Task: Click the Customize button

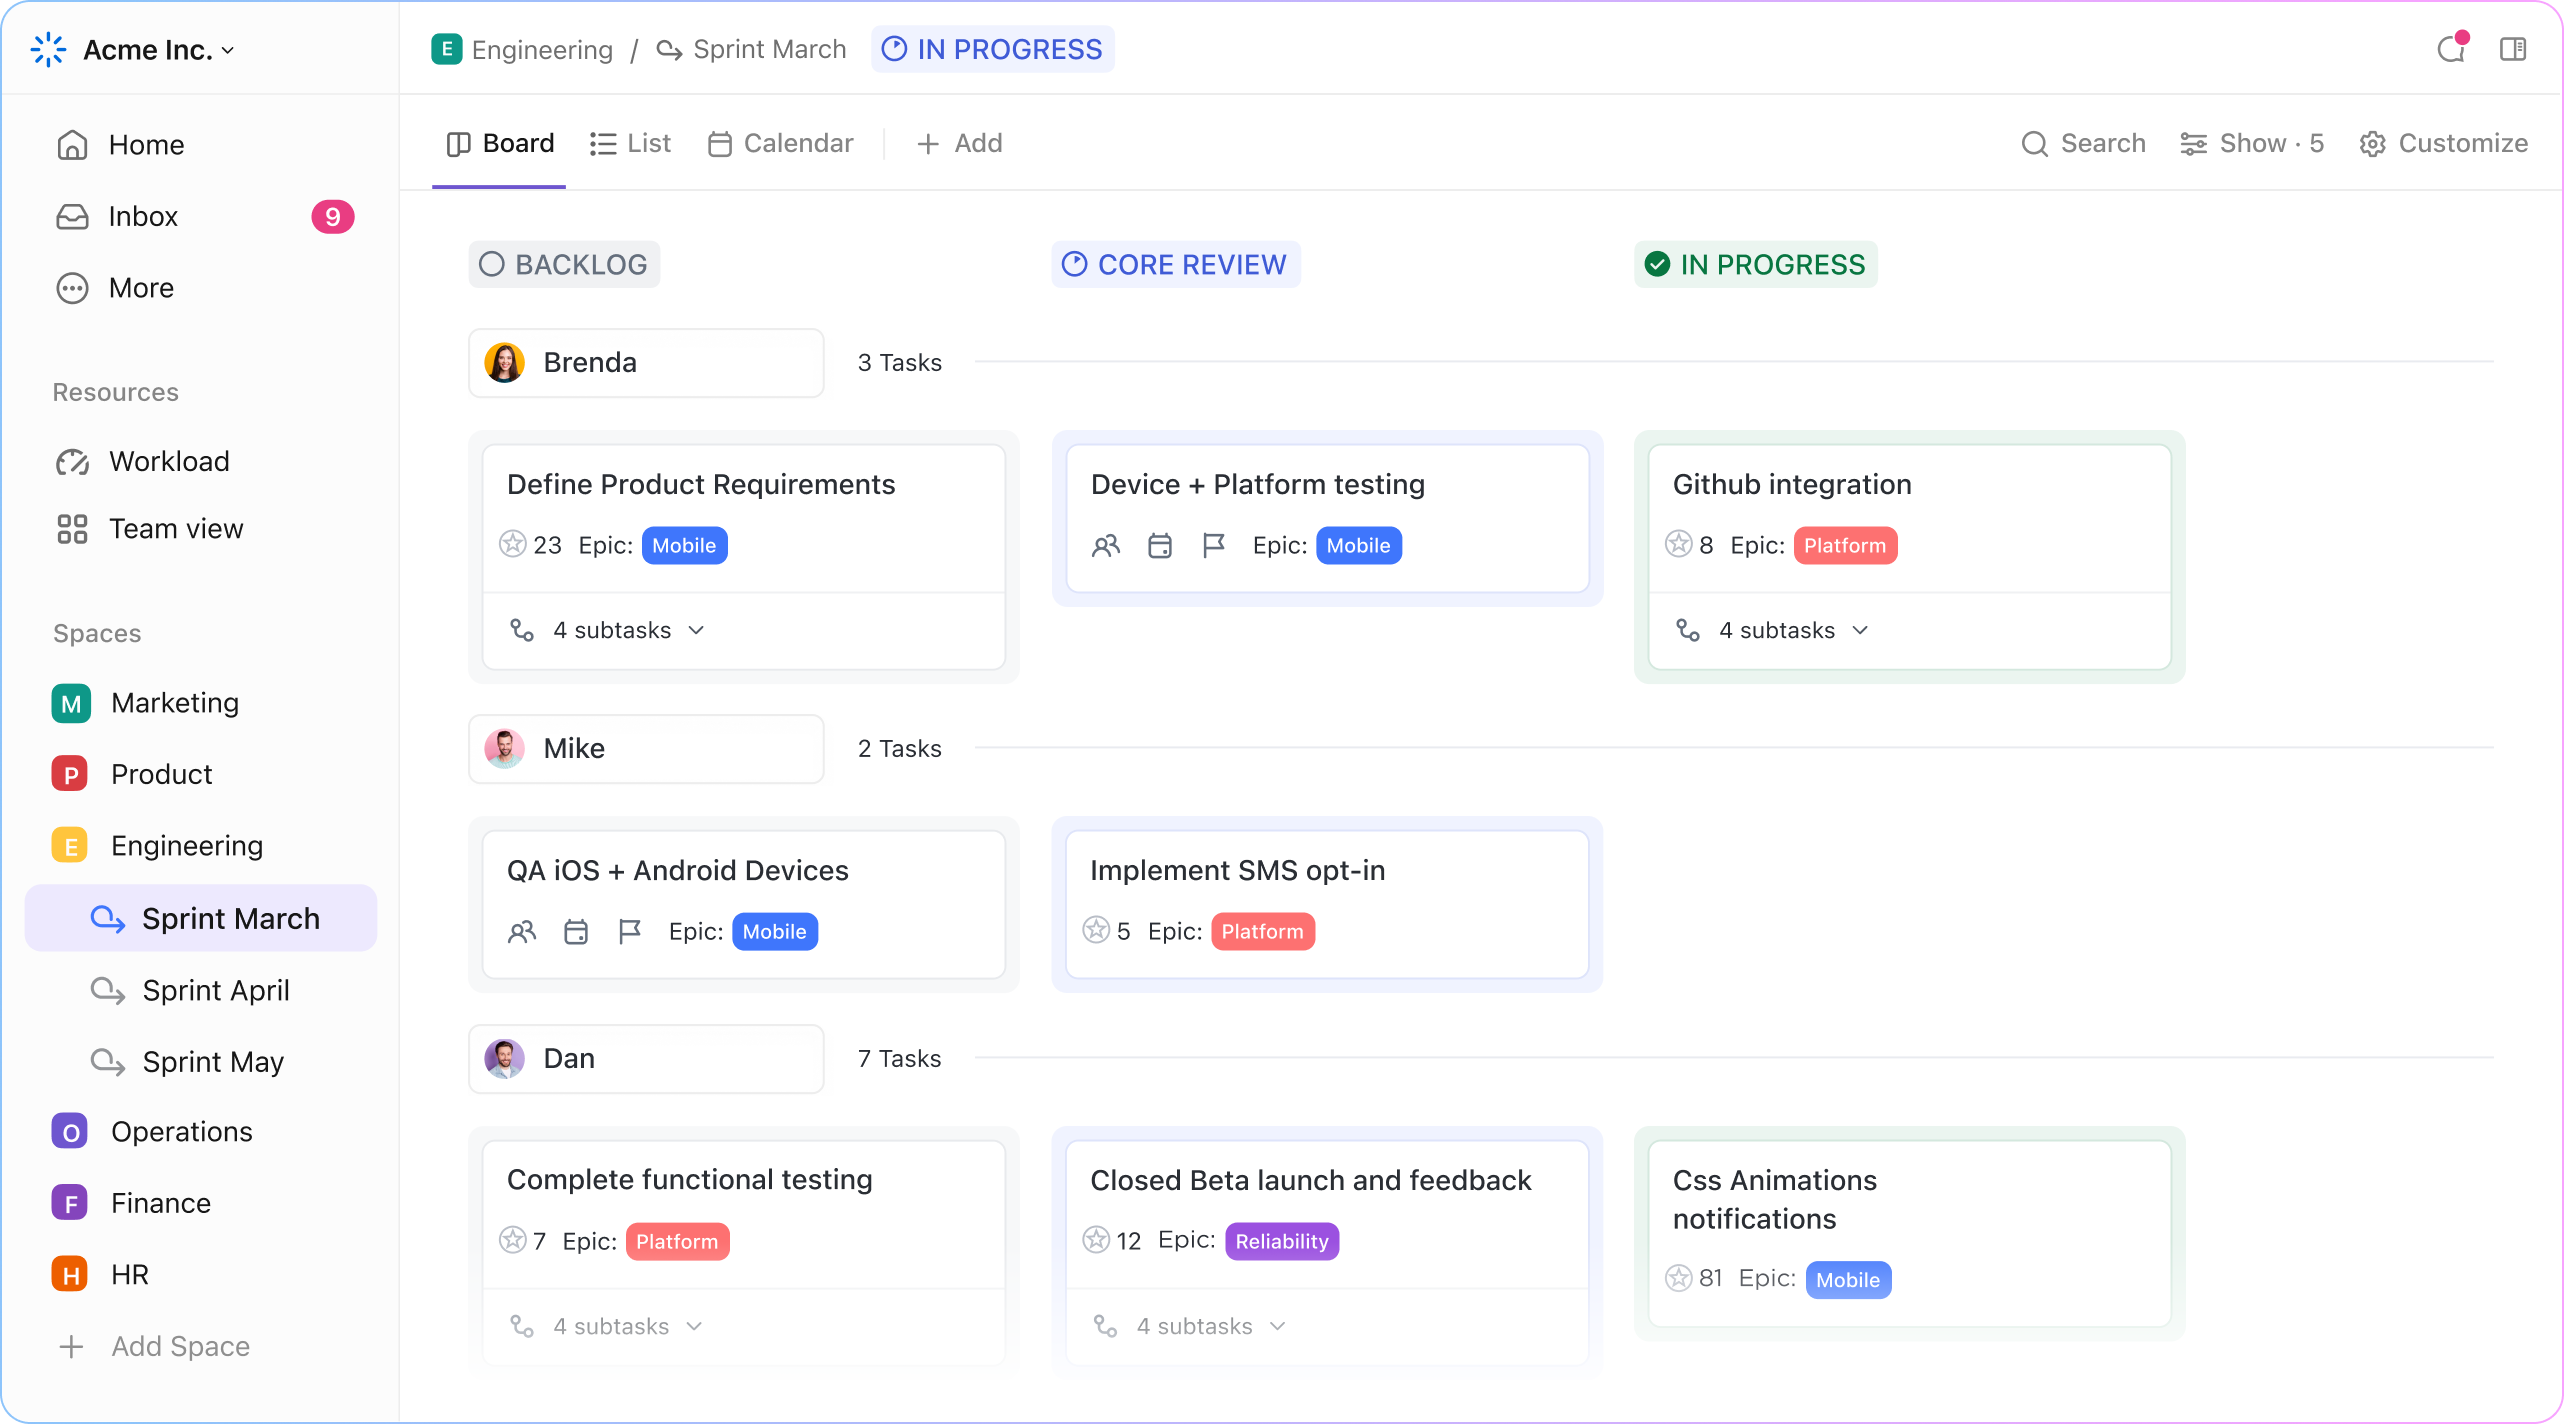Action: 2443,143
